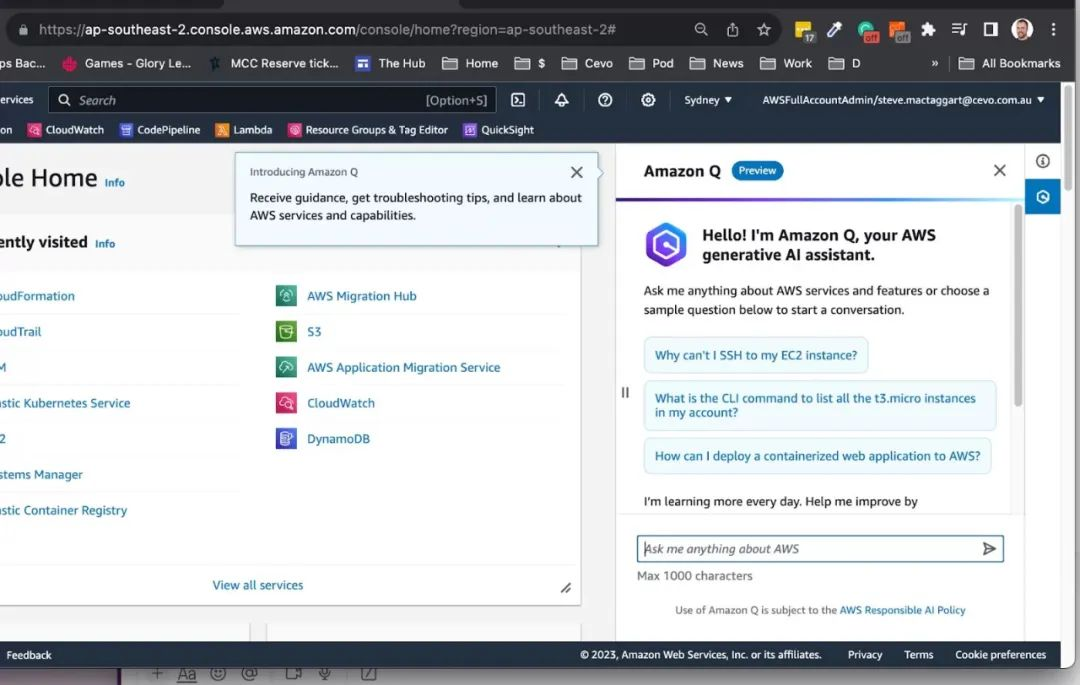Image resolution: width=1080 pixels, height=685 pixels.
Task: Dismiss the Introducing Amazon Q popup
Action: coord(577,172)
